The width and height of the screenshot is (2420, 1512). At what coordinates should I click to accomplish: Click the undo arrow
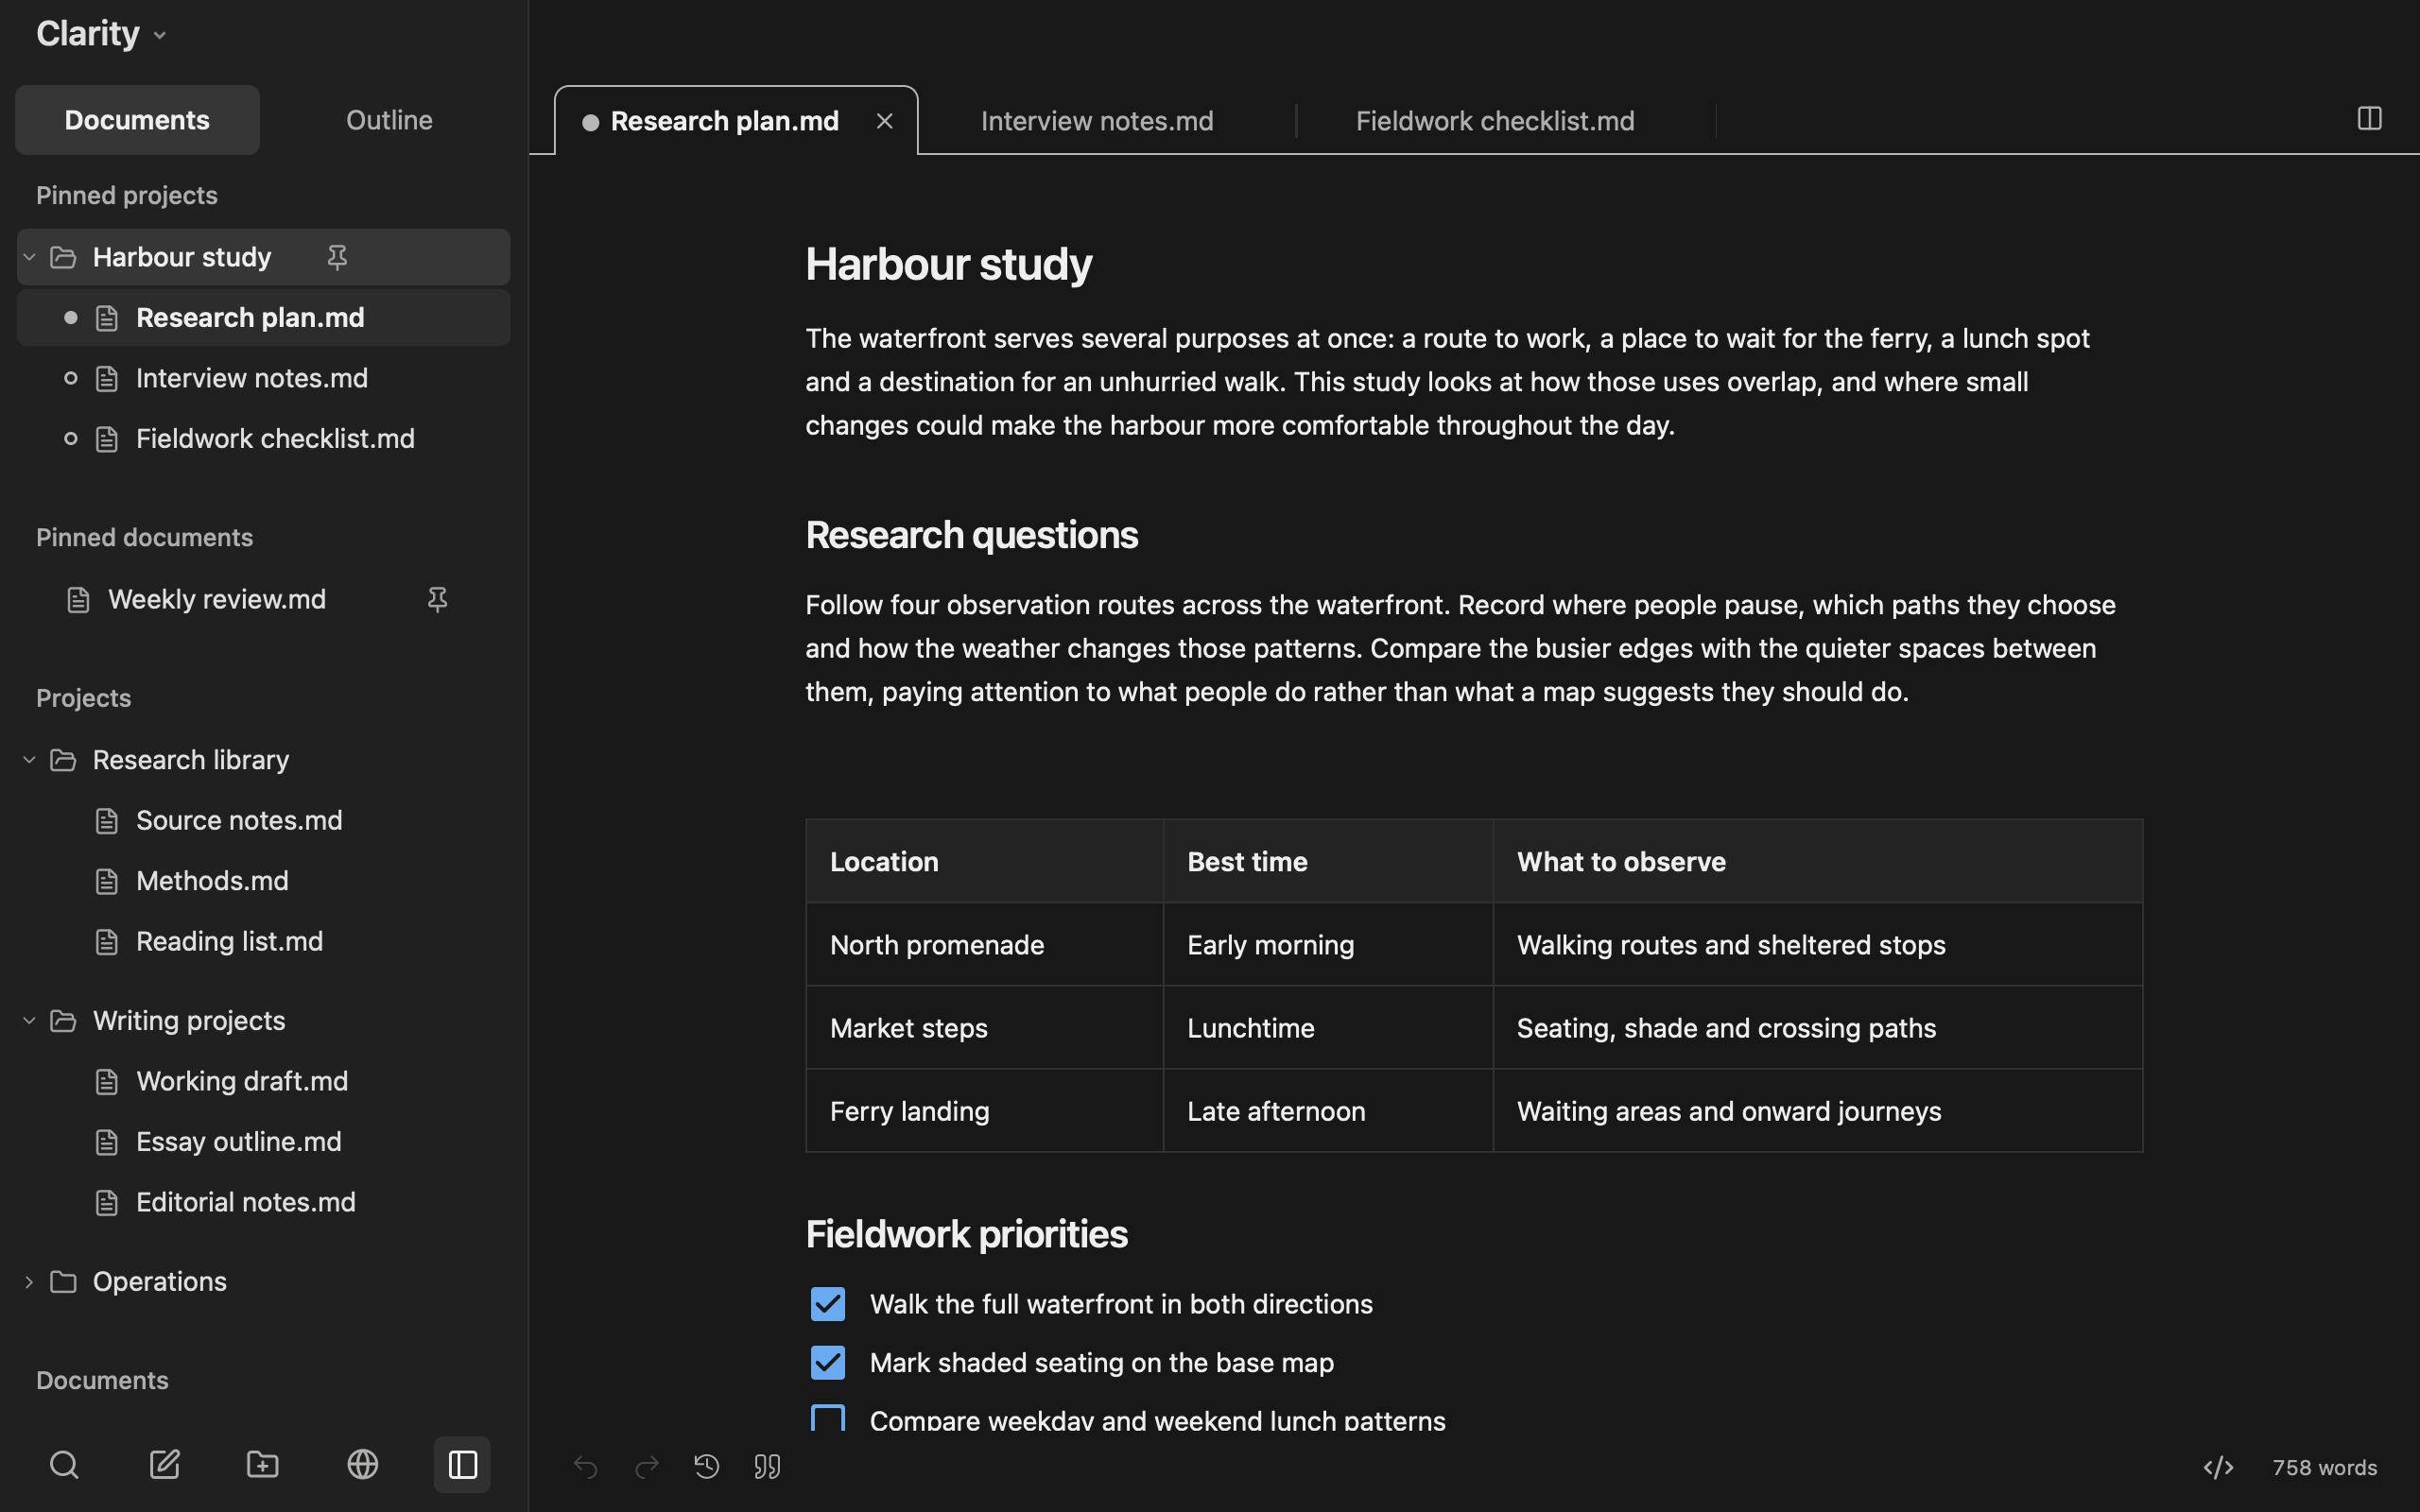(585, 1467)
